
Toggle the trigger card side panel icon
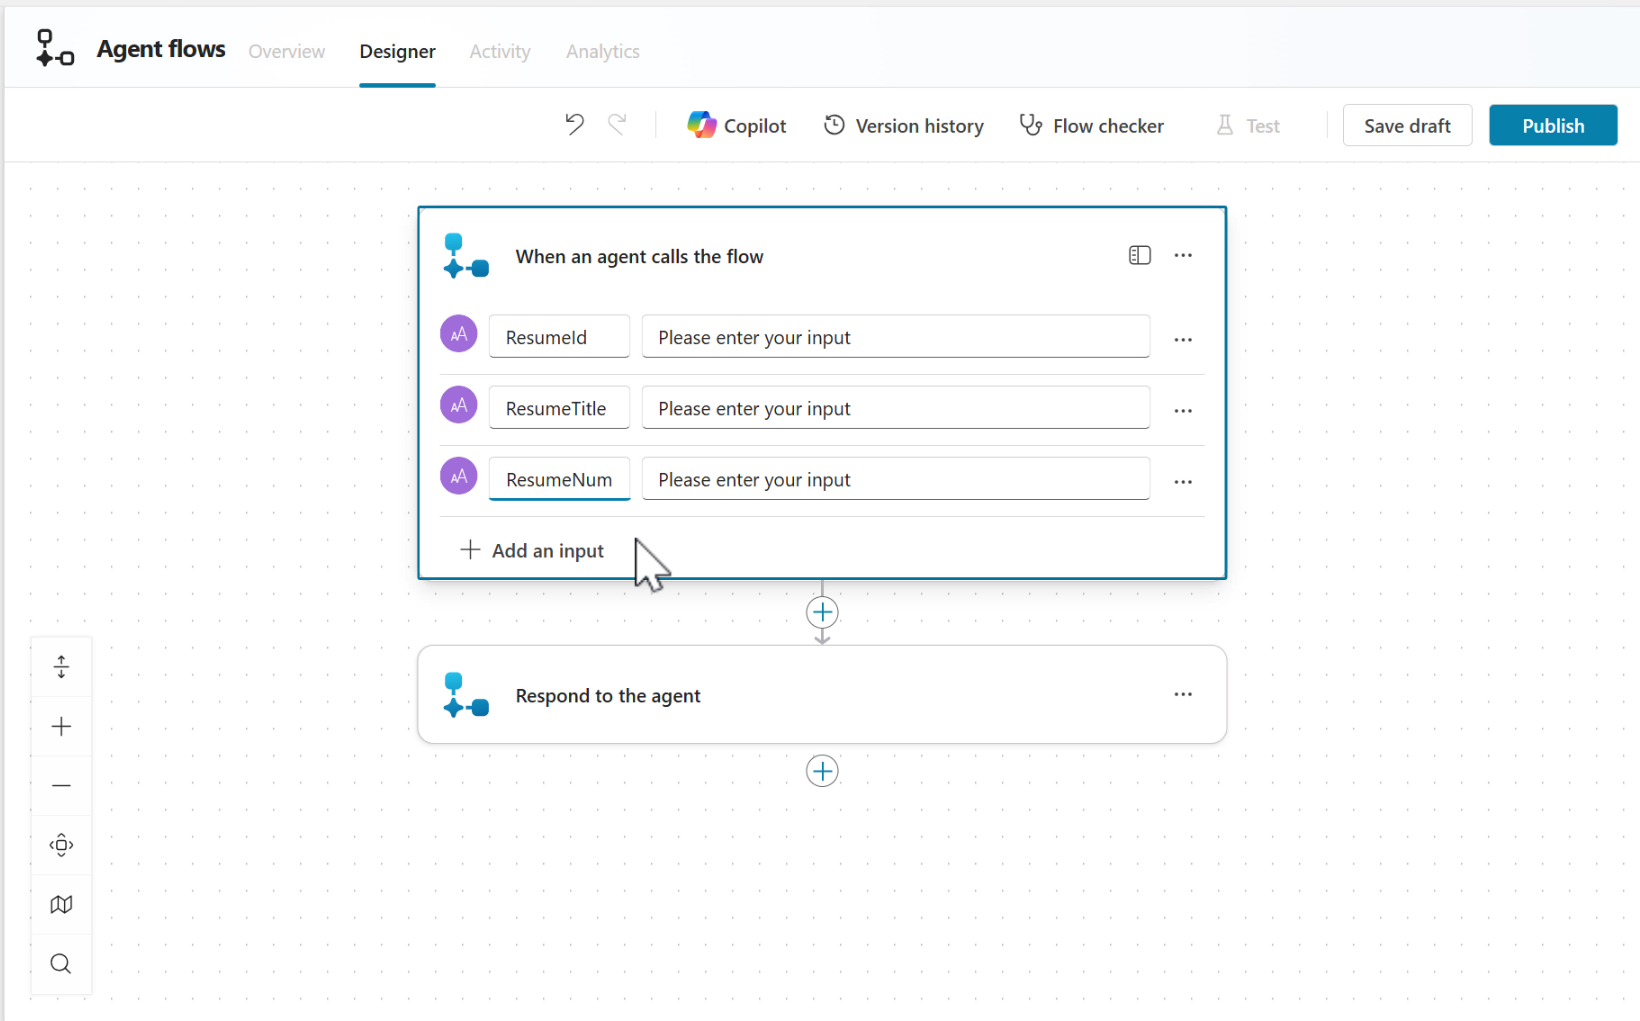click(x=1139, y=256)
